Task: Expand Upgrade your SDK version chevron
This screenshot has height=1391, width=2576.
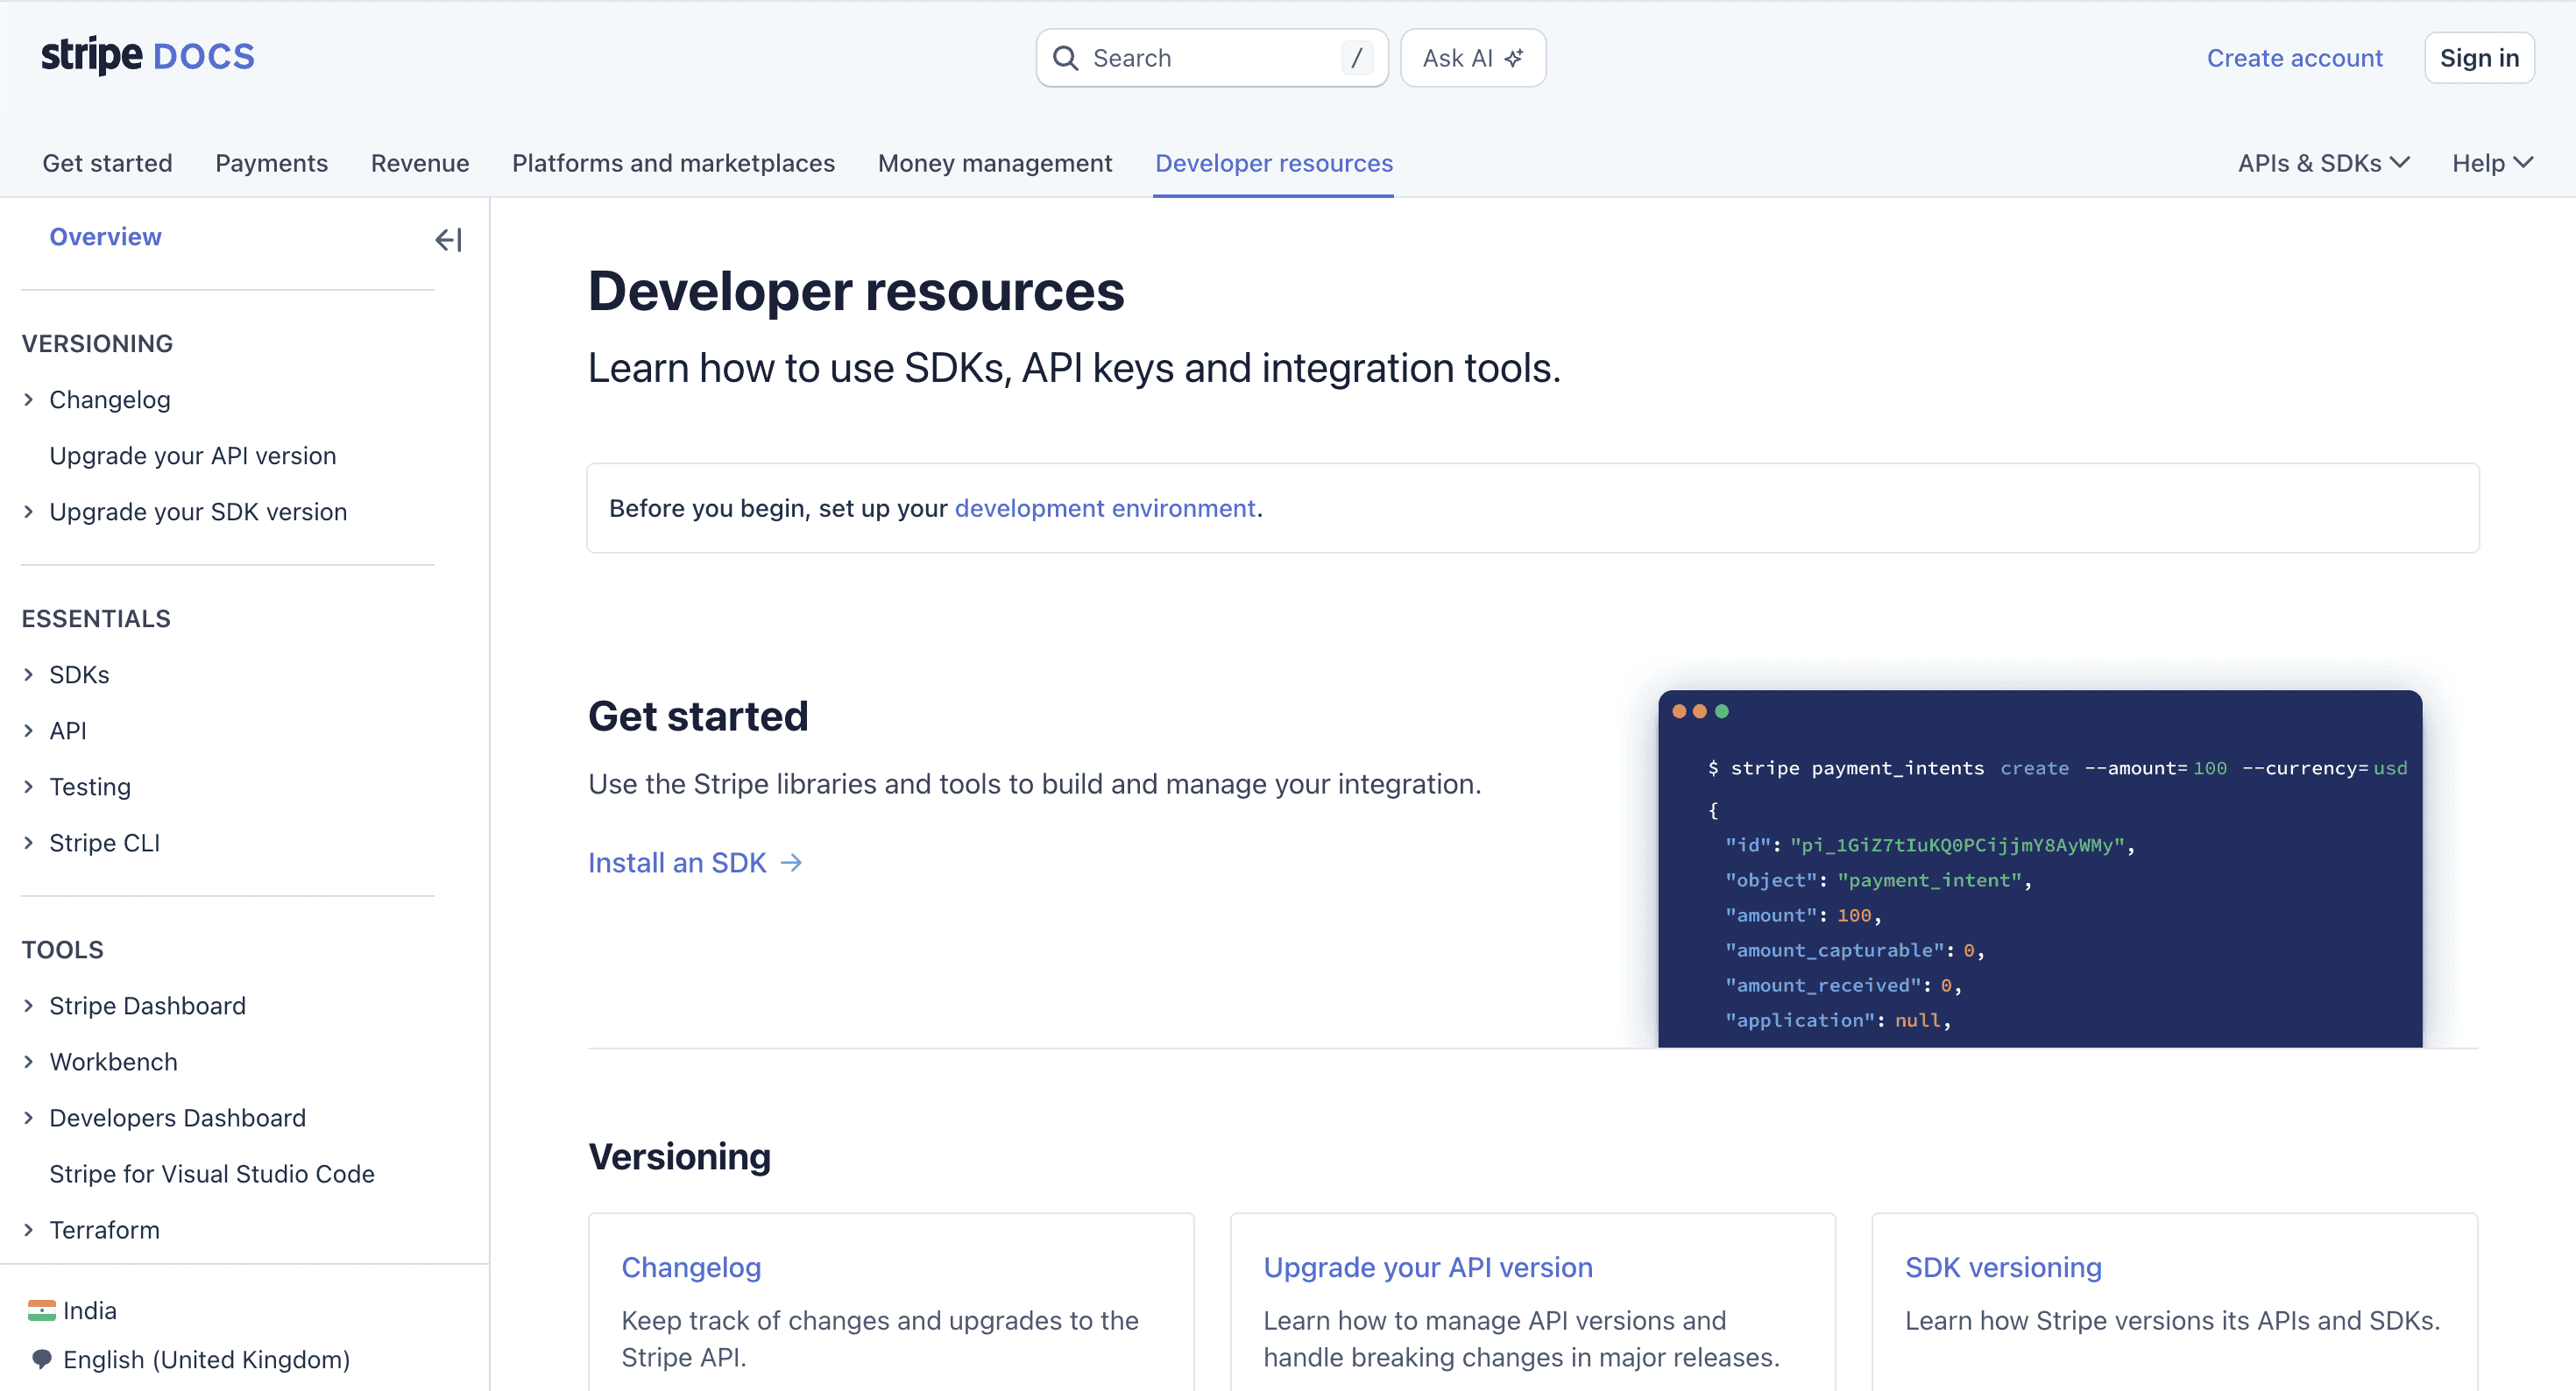Action: (x=28, y=511)
